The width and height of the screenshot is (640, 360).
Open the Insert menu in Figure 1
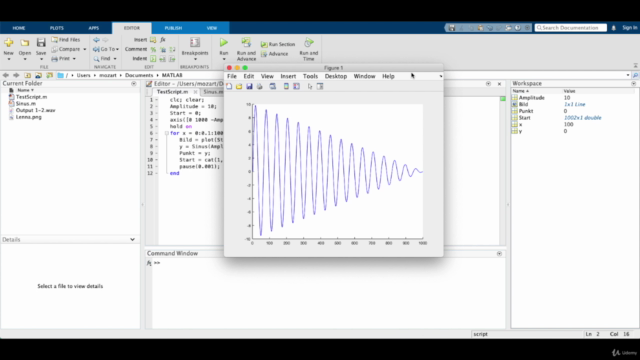[288, 76]
